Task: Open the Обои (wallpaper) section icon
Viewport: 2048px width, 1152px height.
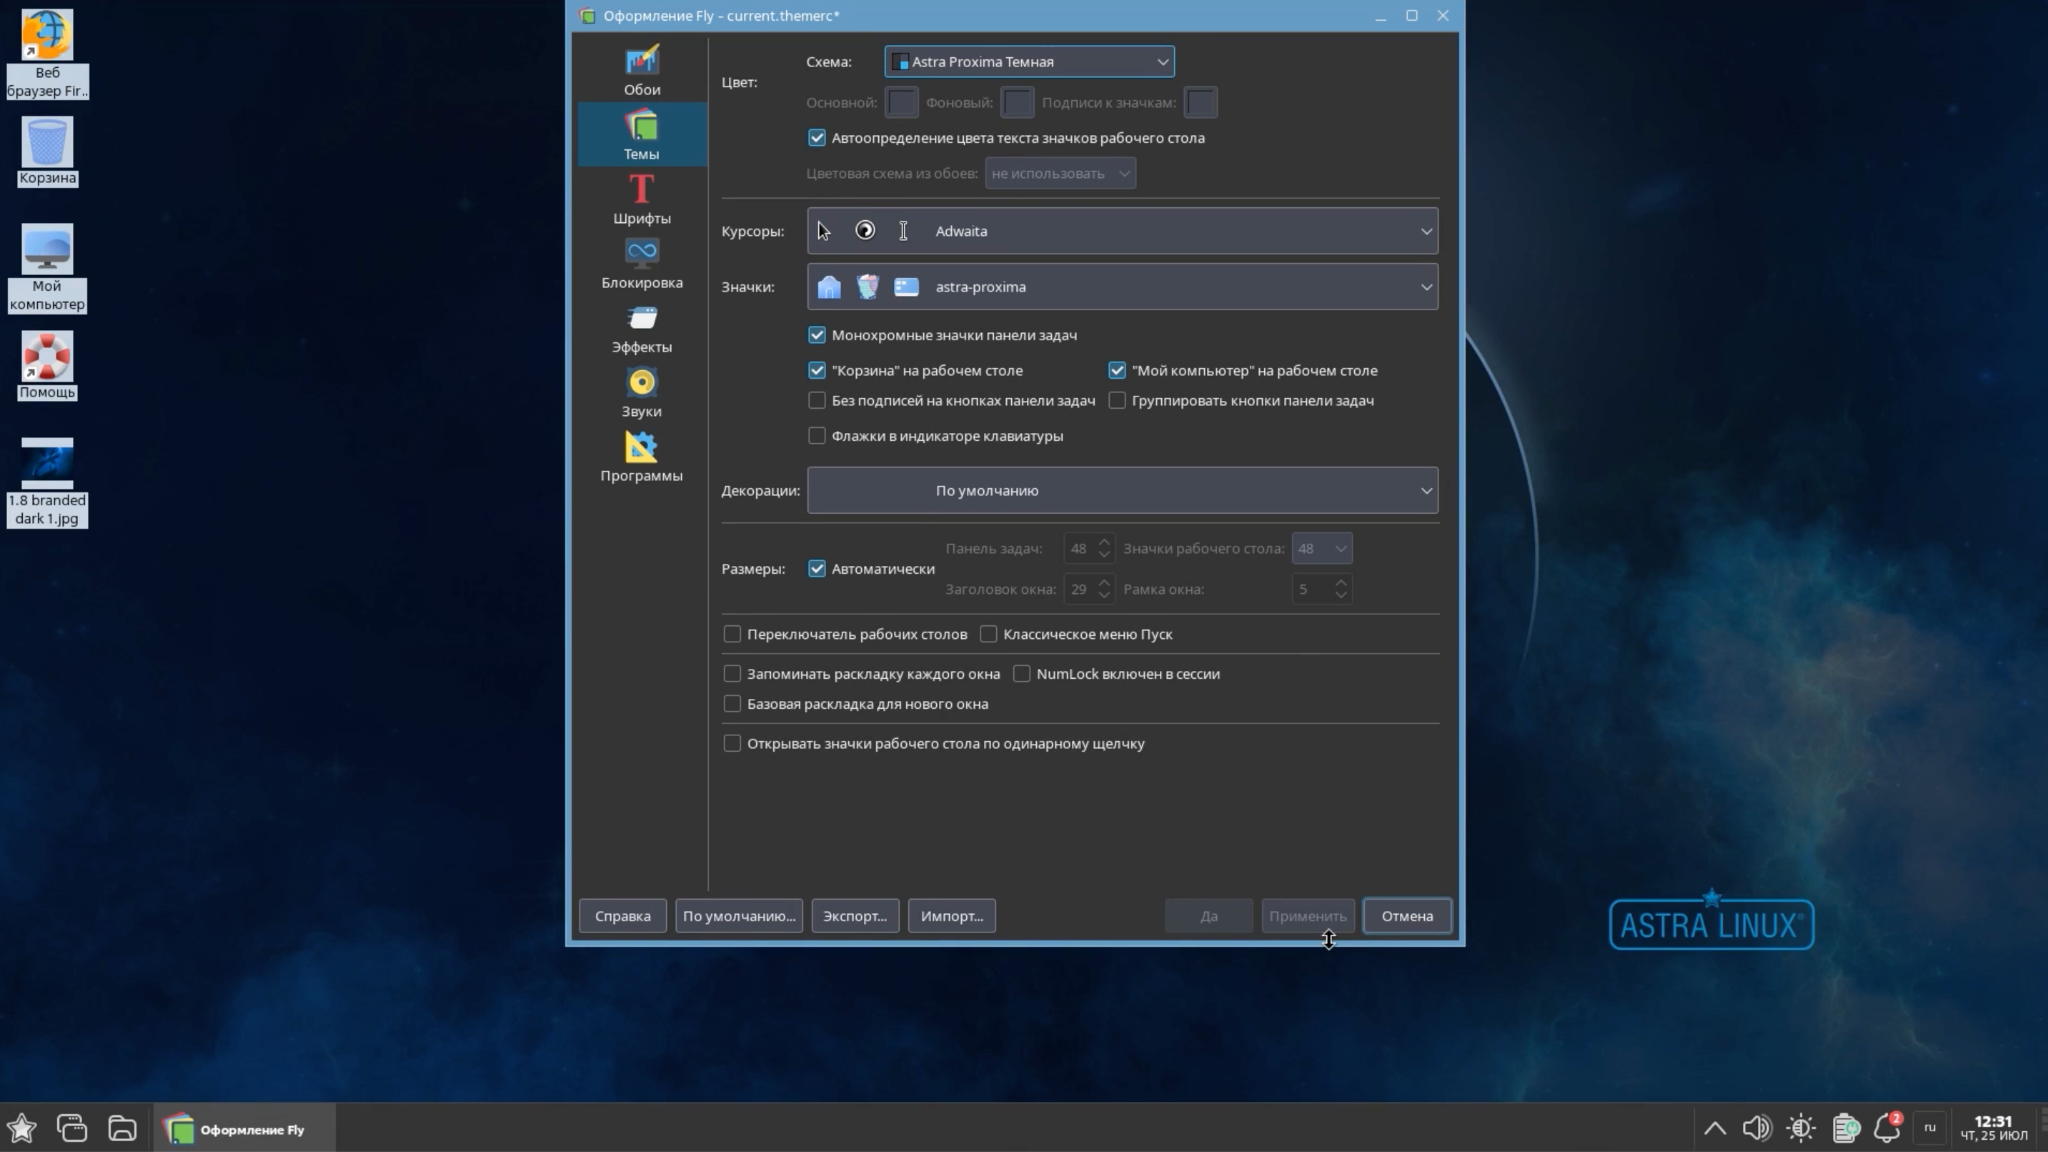Action: click(641, 60)
